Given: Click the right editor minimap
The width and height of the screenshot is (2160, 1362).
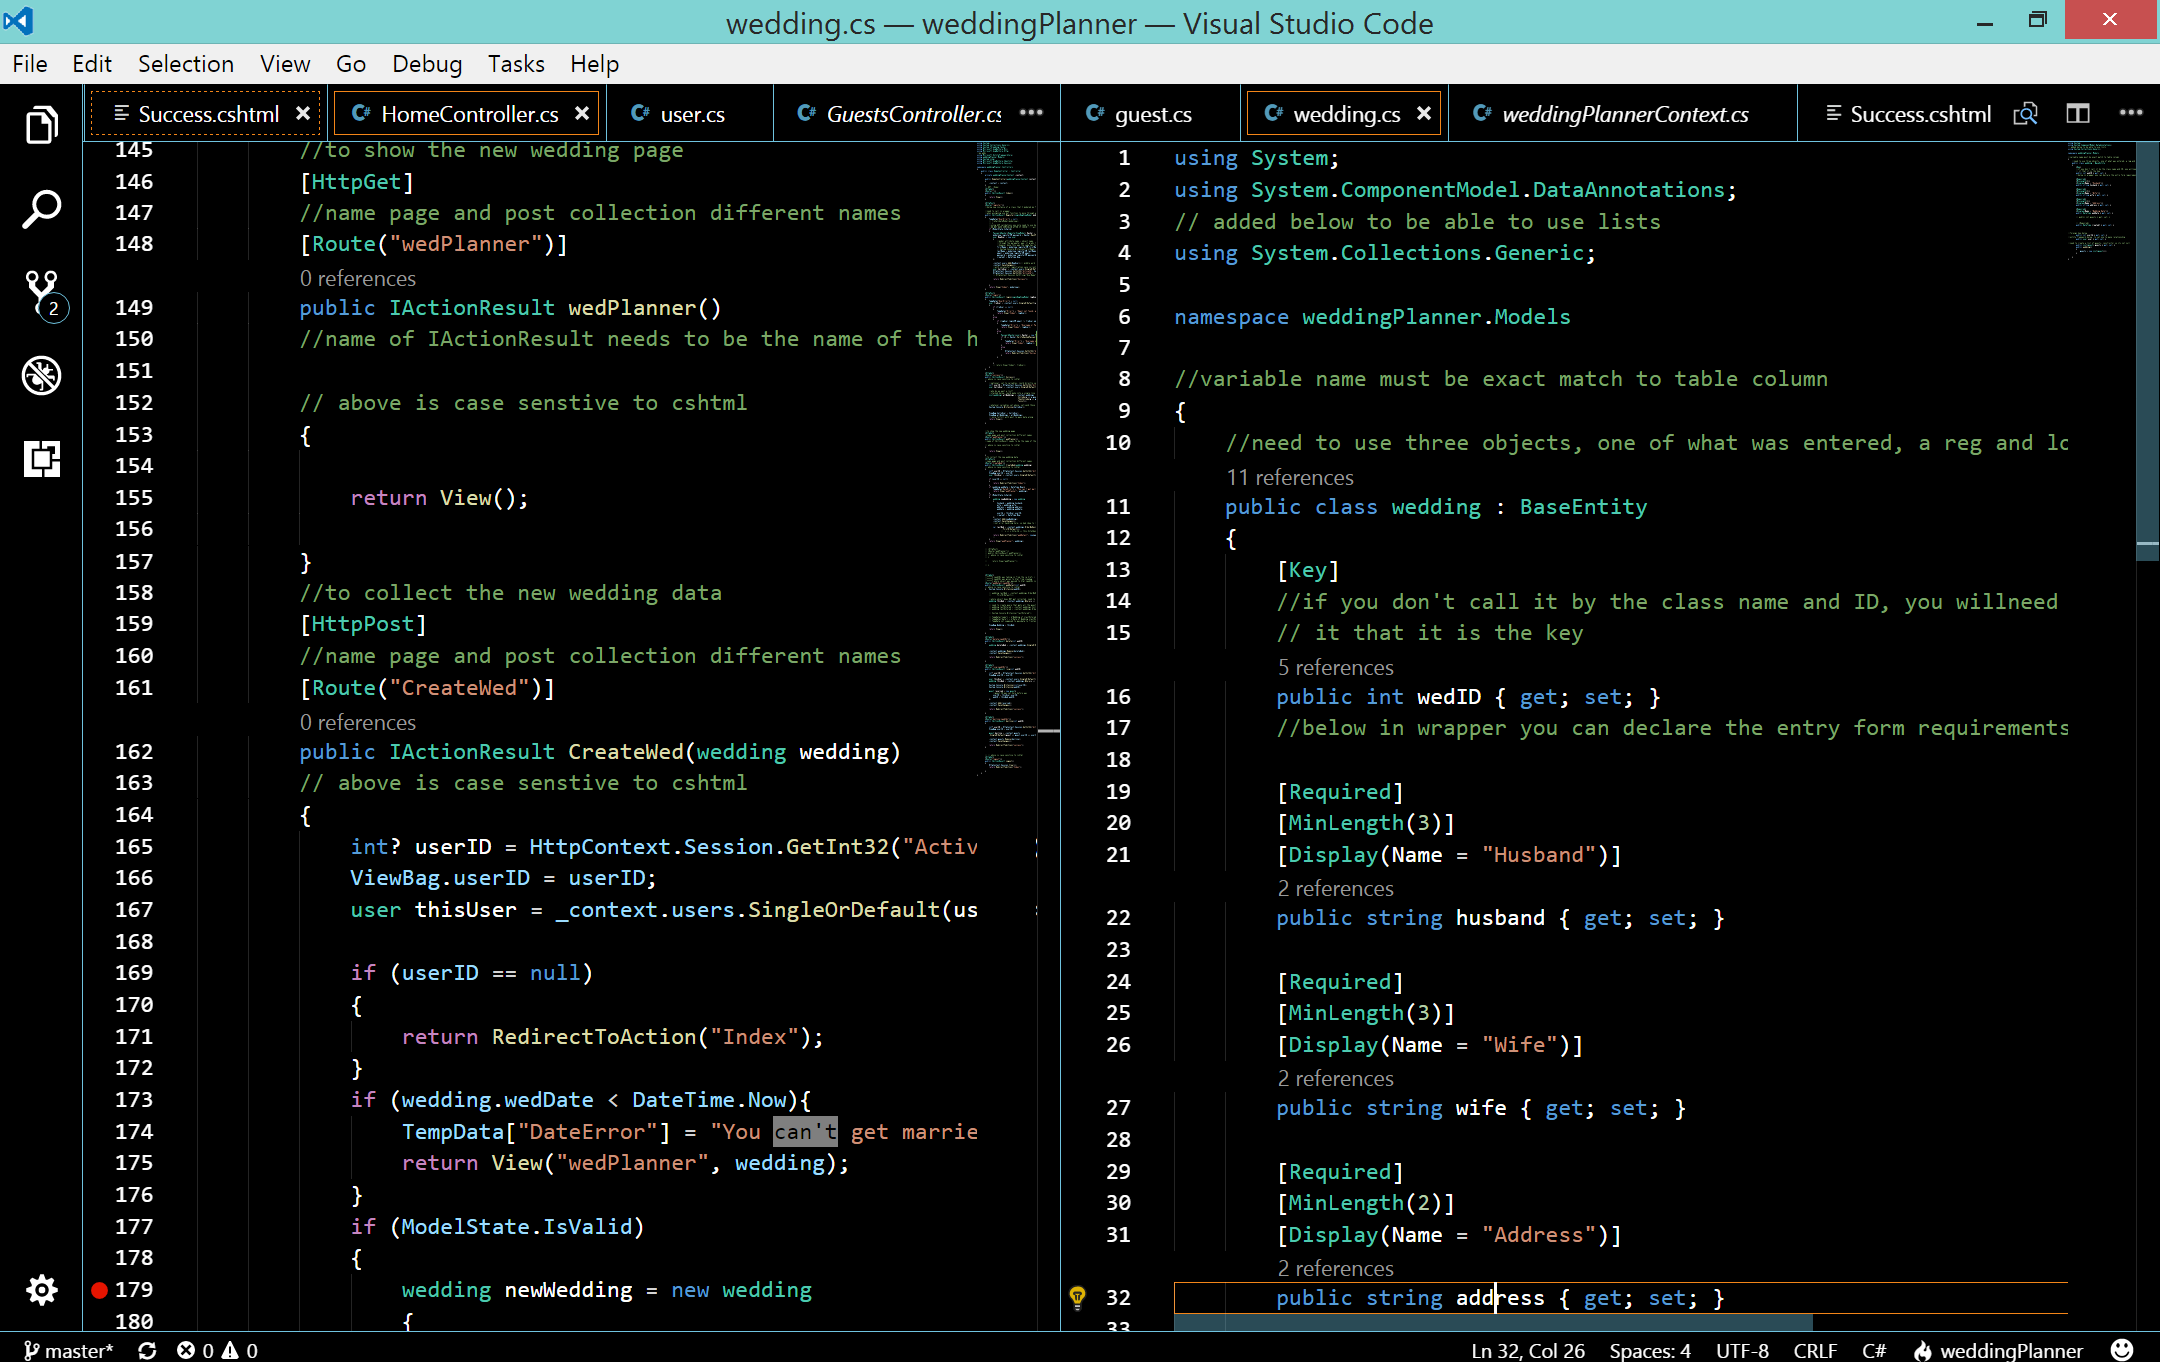Looking at the screenshot, I should coord(2101,200).
